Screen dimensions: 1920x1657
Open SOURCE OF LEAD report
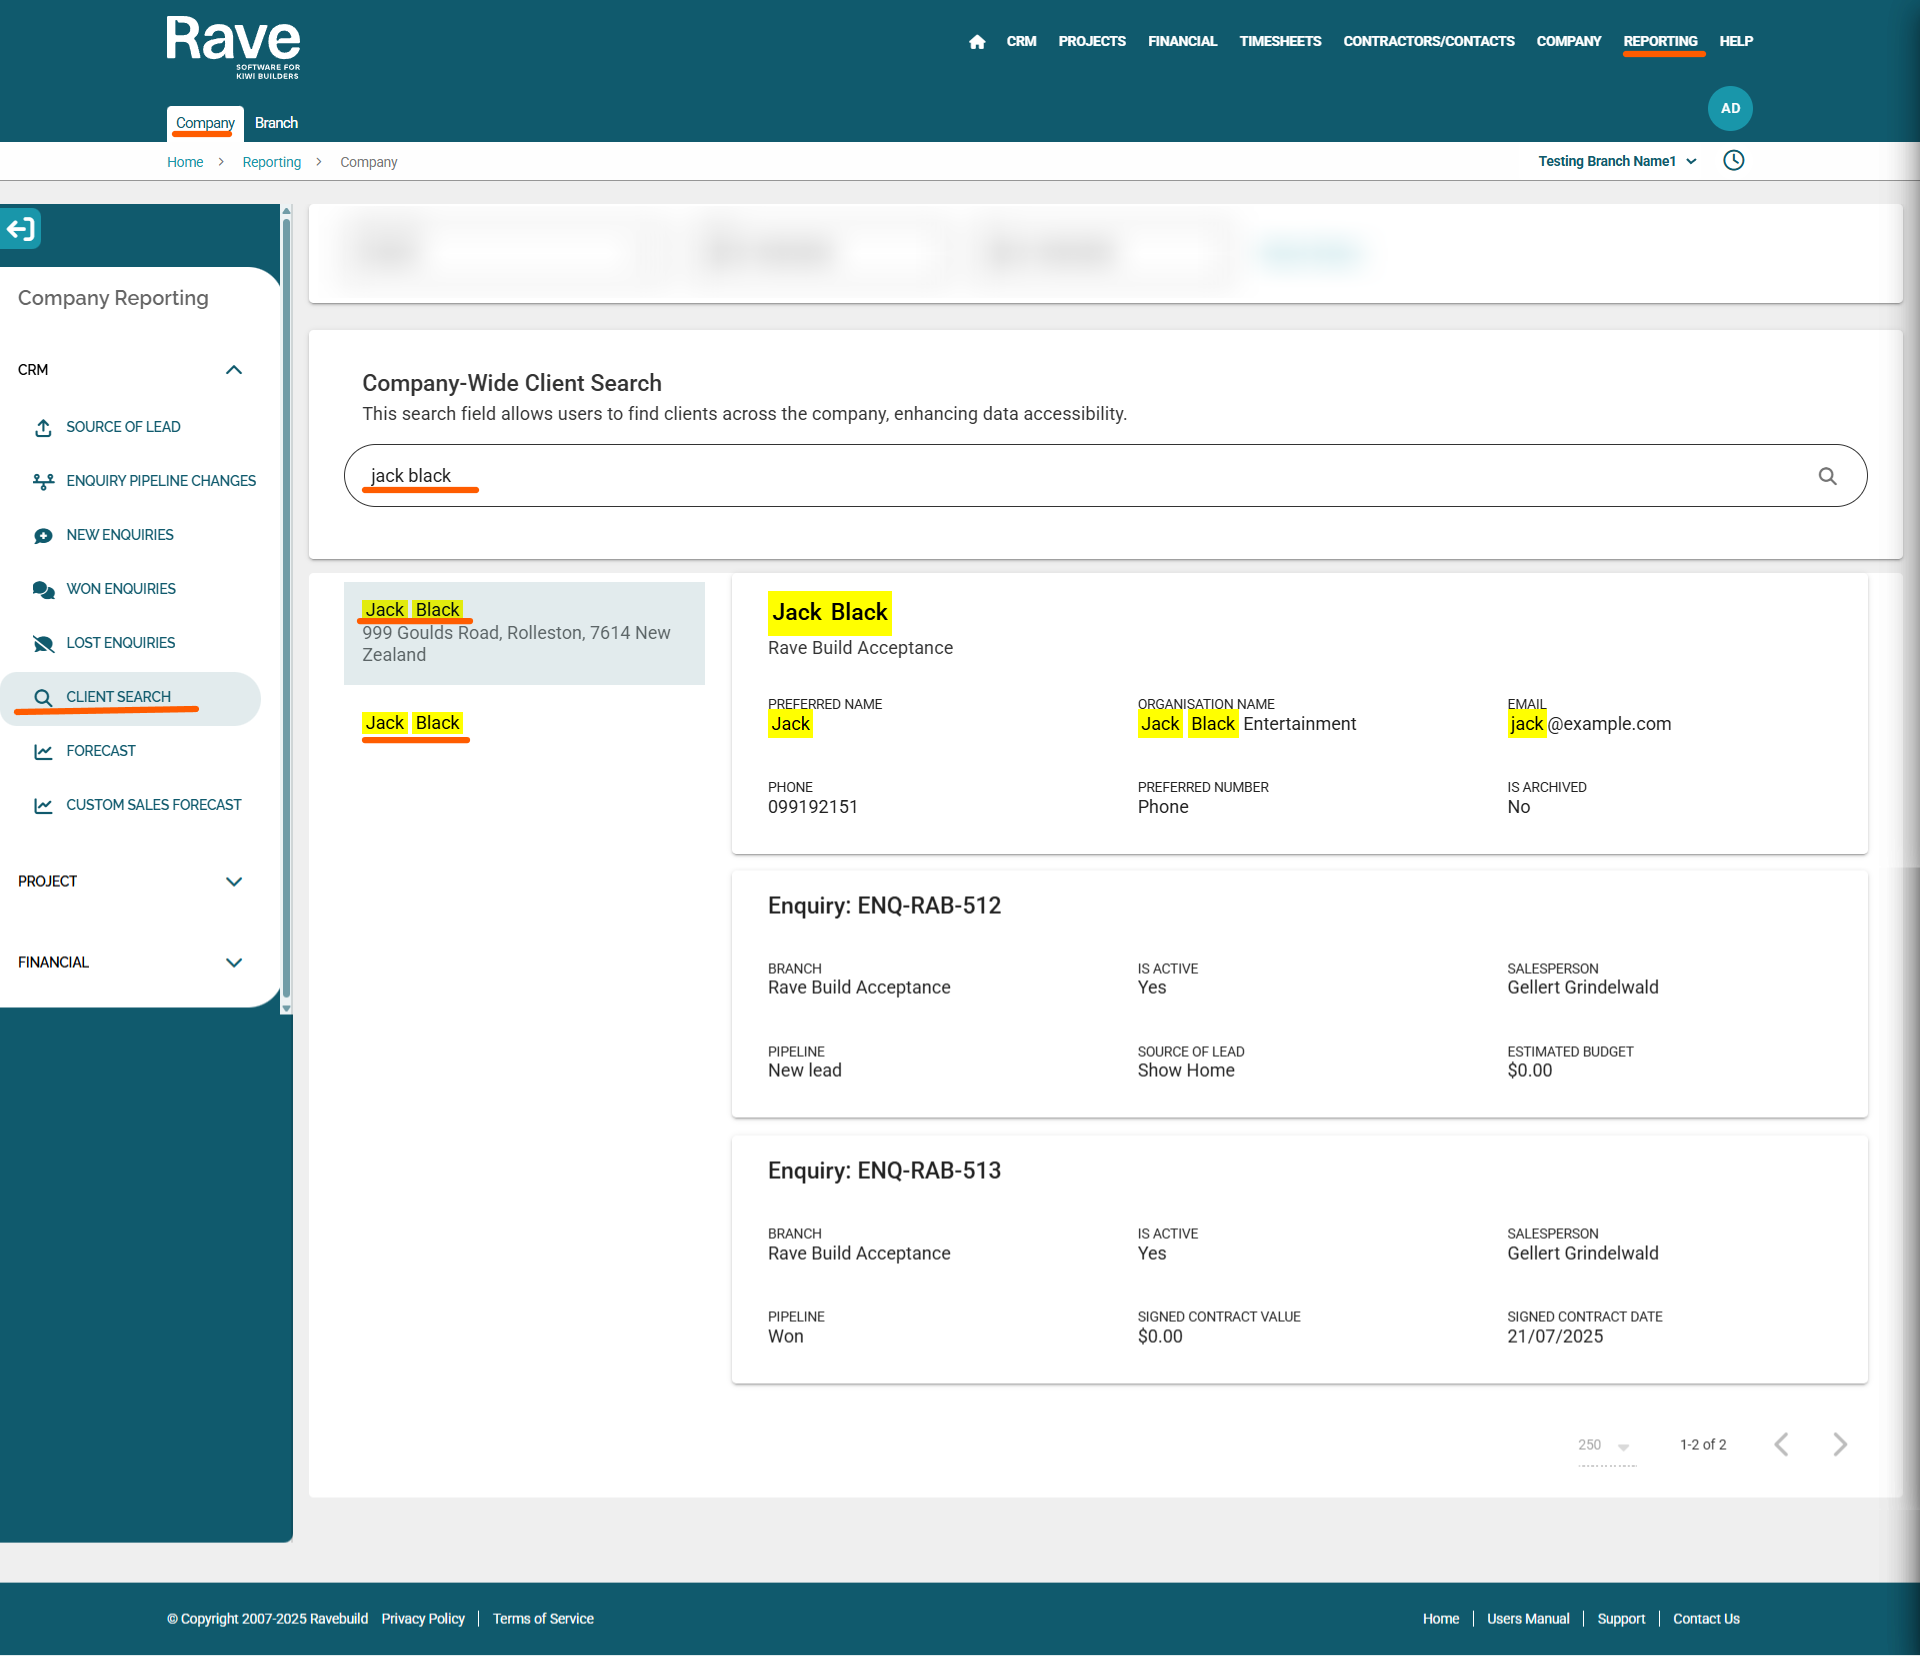coord(123,427)
